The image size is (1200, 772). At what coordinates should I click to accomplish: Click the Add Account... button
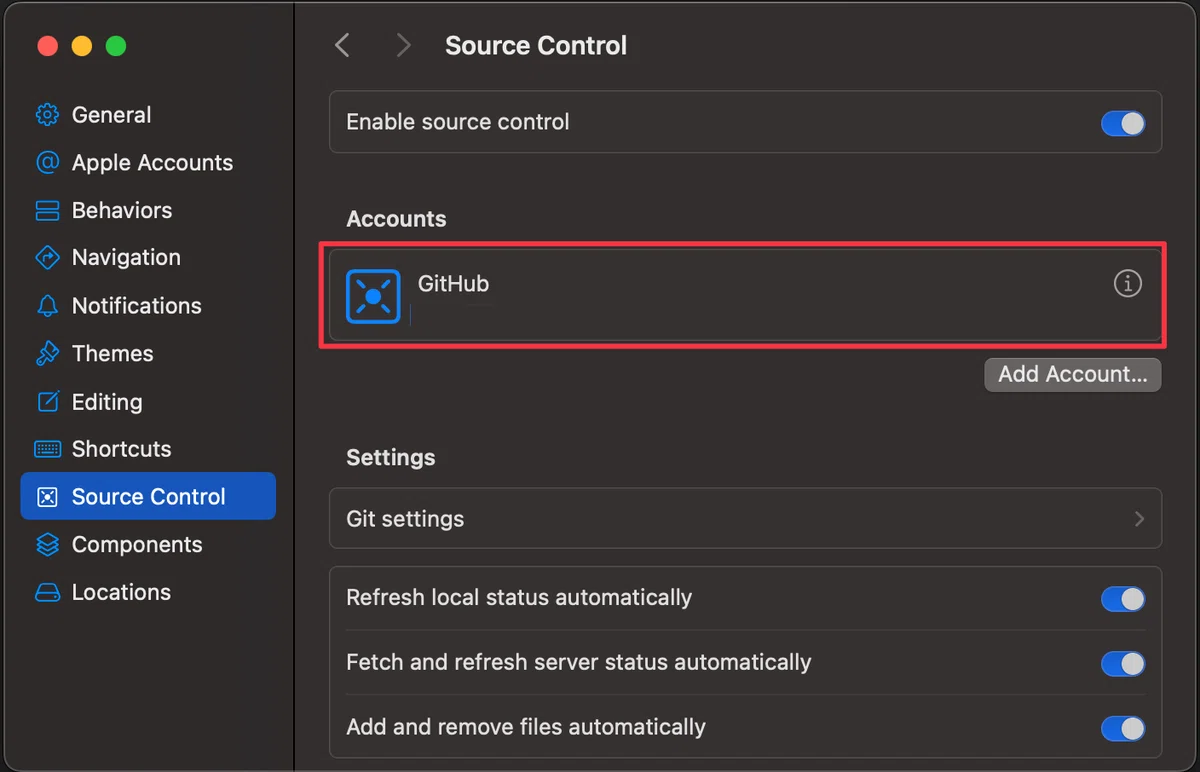click(x=1073, y=375)
